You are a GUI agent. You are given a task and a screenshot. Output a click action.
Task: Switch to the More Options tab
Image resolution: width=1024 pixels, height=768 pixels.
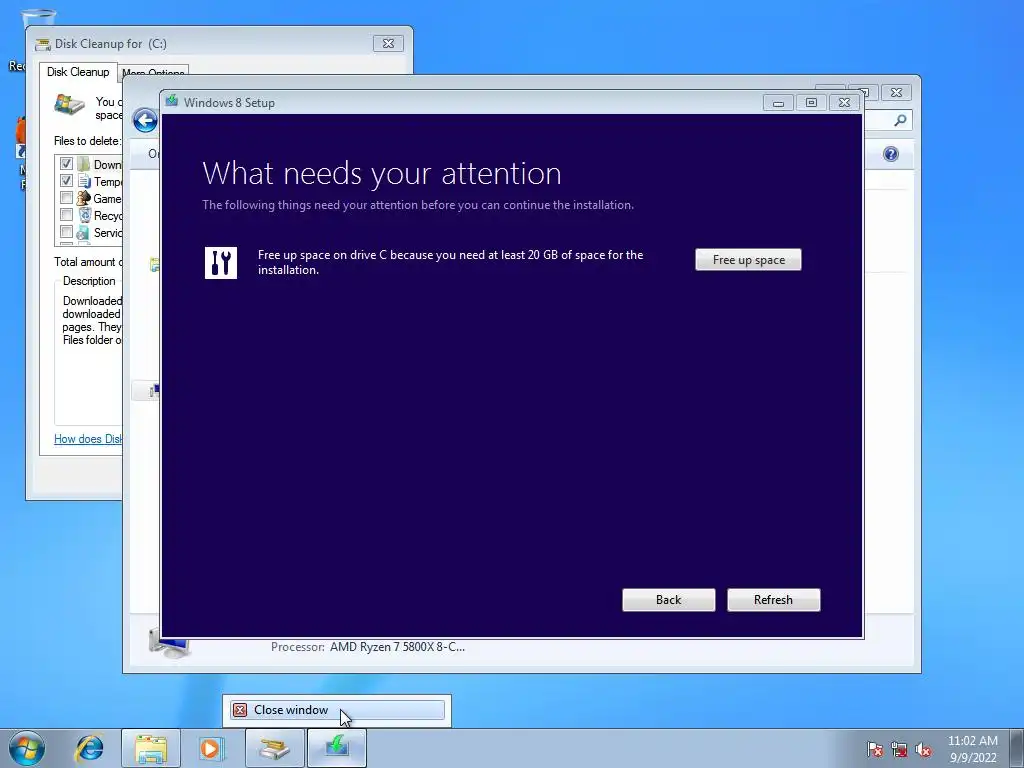[153, 73]
